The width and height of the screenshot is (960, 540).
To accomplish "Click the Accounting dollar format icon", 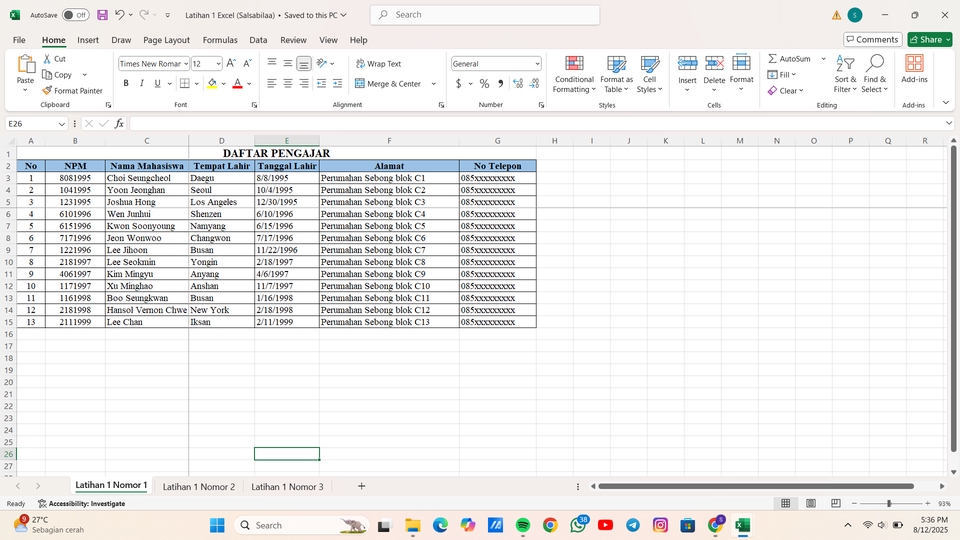I will click(x=458, y=83).
